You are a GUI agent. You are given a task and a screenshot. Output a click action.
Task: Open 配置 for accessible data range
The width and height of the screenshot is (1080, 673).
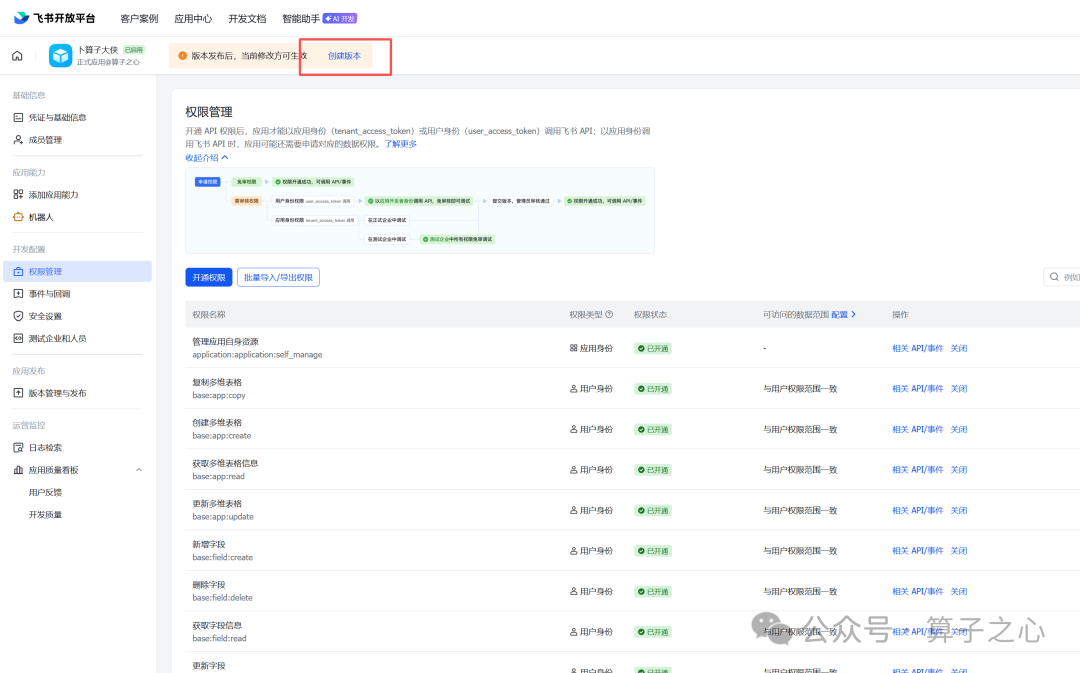pyautogui.click(x=843, y=315)
